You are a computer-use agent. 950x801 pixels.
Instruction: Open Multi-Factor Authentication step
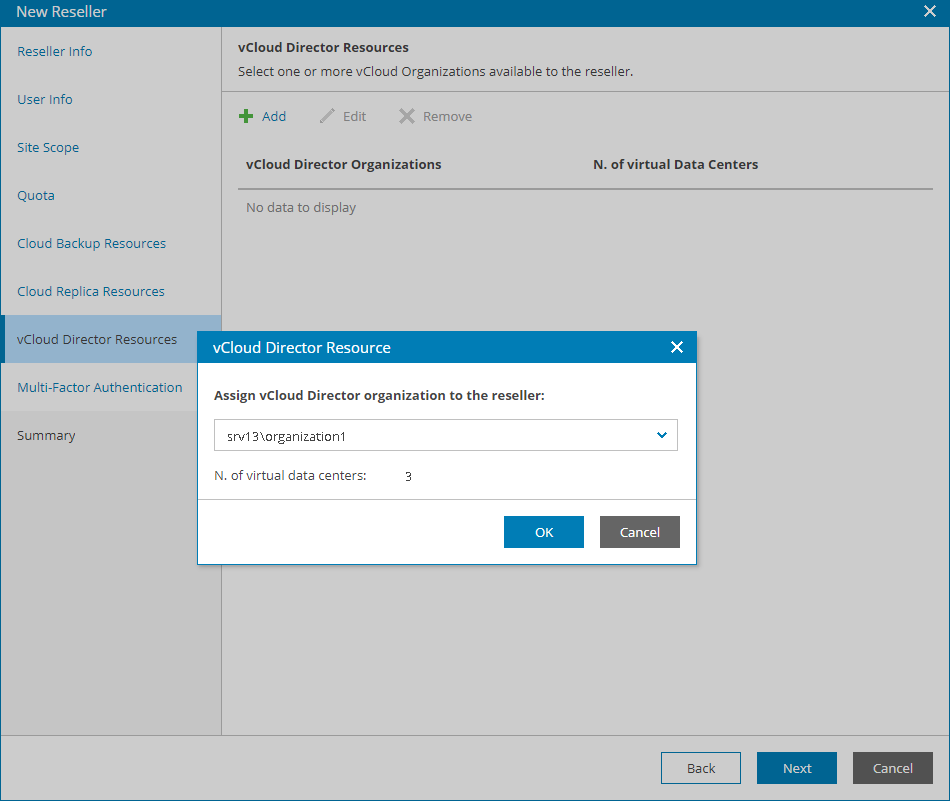point(99,387)
